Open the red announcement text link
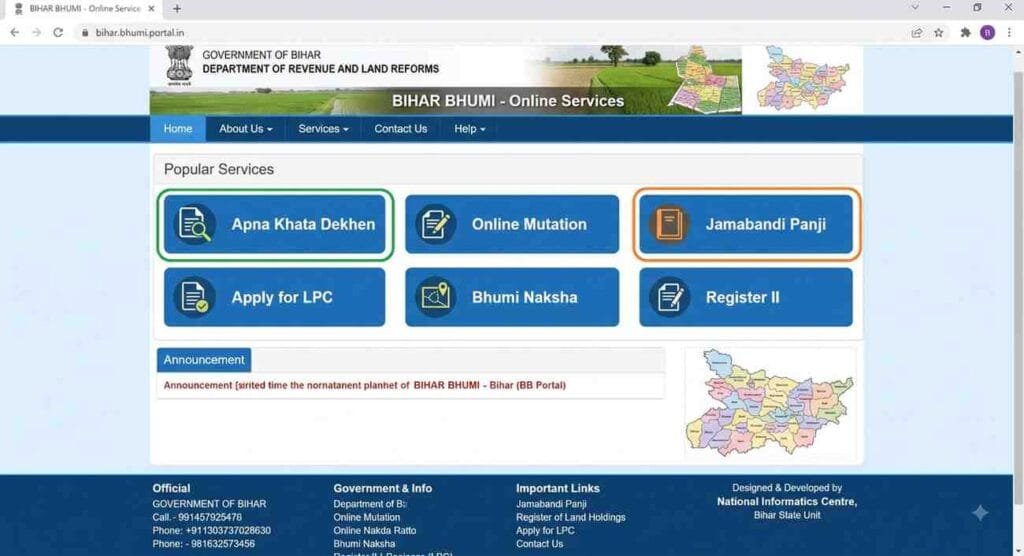1024x556 pixels. point(364,385)
